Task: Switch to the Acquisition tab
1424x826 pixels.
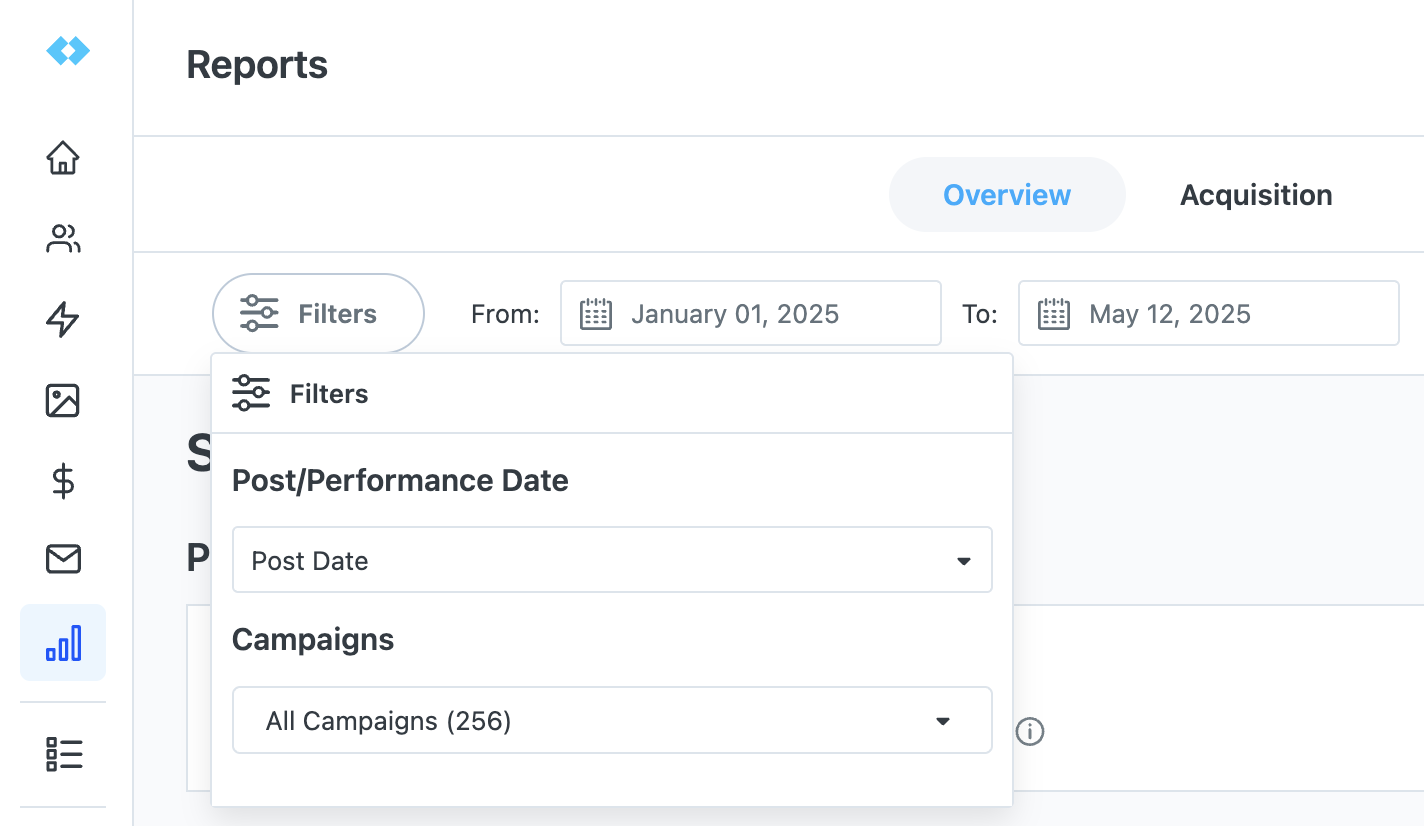Action: coord(1256,195)
